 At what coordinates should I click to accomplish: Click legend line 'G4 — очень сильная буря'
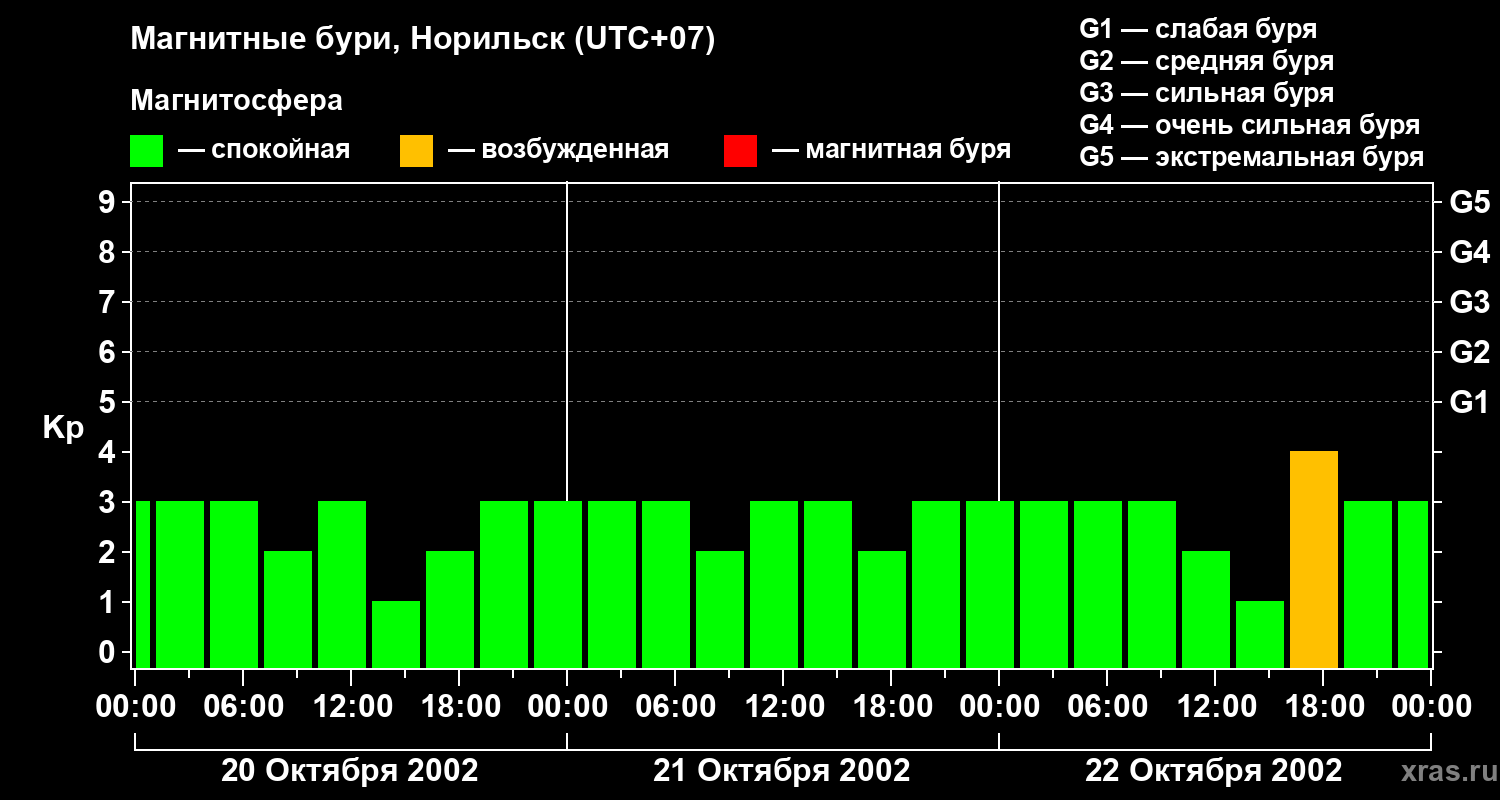[x=1250, y=125]
